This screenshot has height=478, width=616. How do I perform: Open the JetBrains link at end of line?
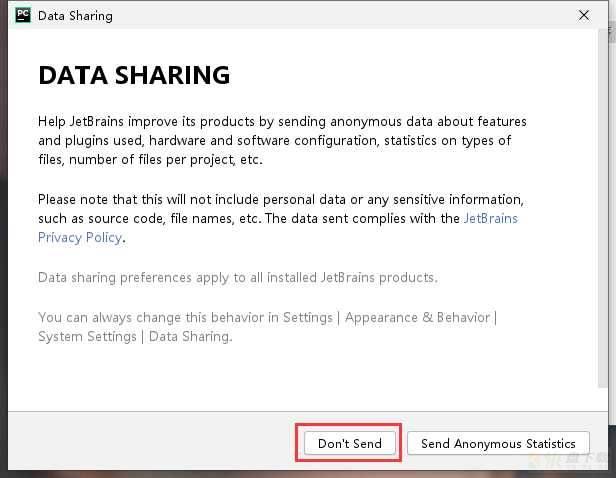click(491, 218)
